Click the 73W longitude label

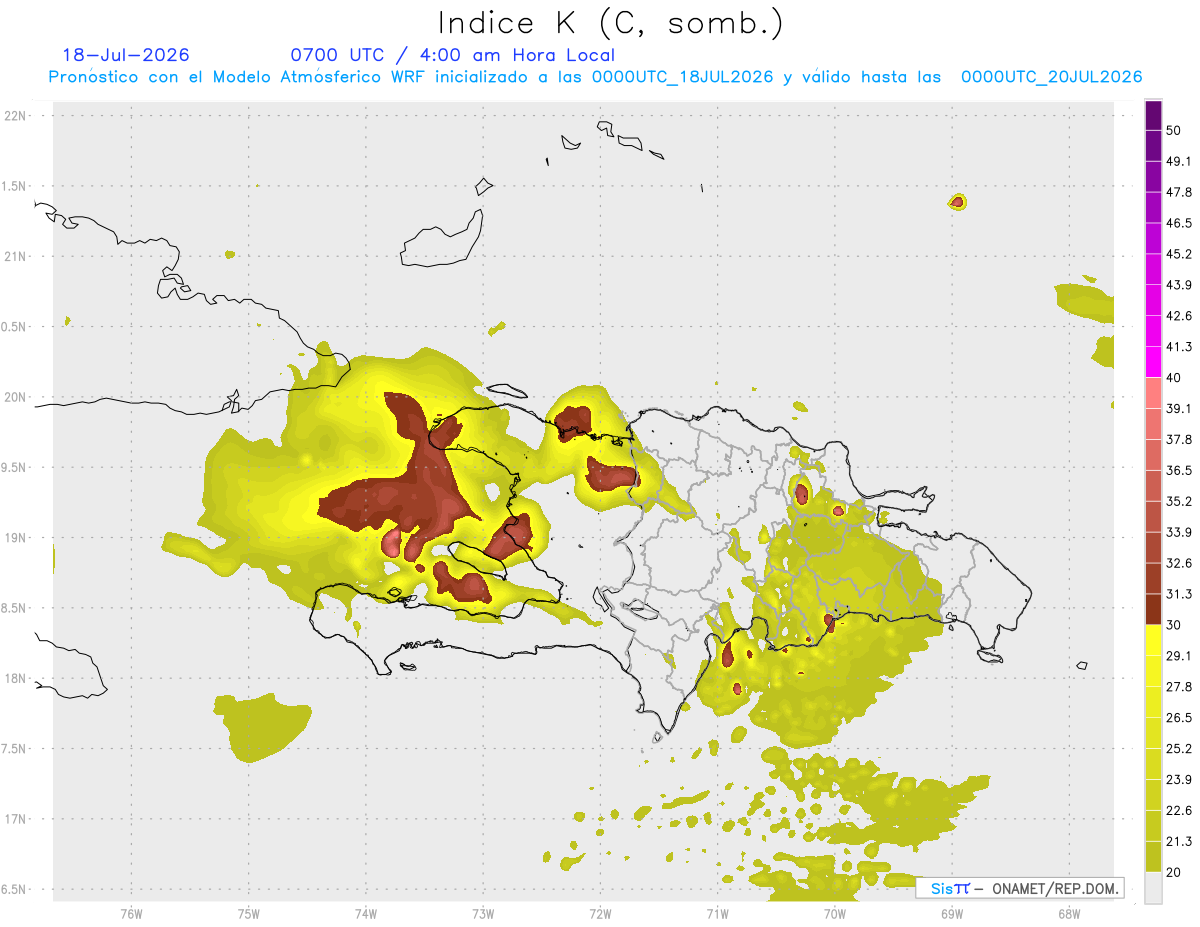click(483, 914)
